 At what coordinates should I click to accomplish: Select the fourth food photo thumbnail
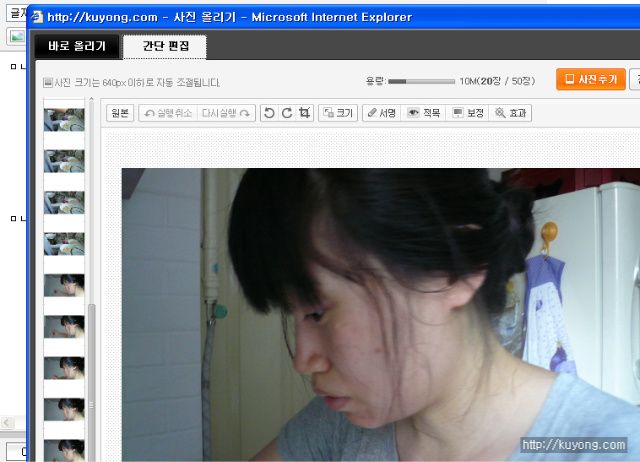[64, 244]
